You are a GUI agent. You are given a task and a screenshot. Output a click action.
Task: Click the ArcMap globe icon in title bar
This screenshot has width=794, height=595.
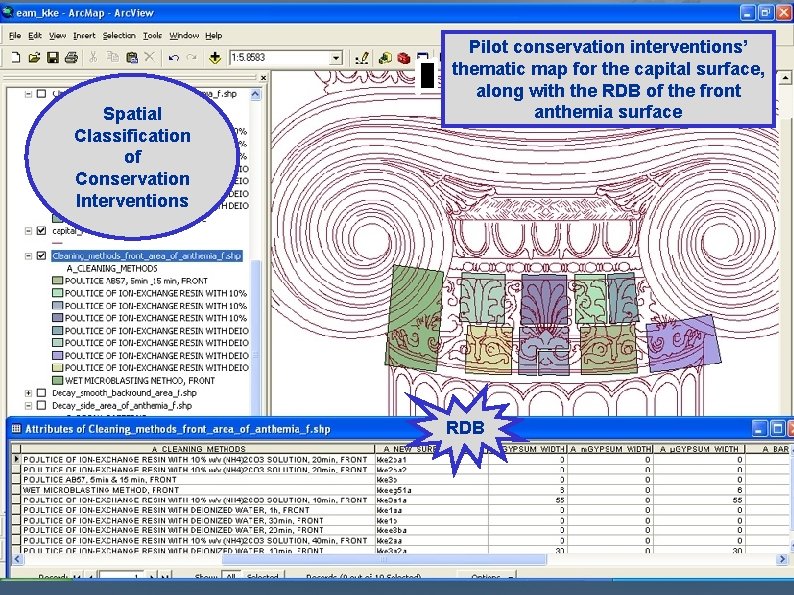click(x=8, y=12)
